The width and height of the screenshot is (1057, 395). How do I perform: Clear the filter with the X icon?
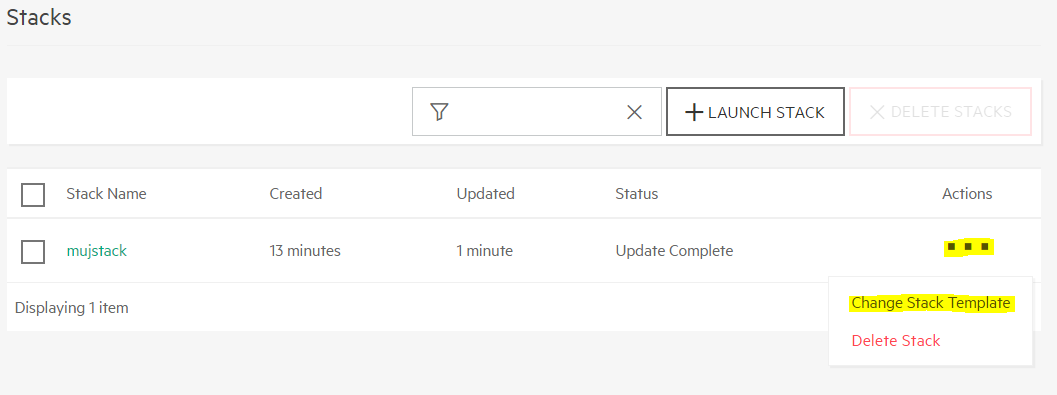[x=634, y=112]
